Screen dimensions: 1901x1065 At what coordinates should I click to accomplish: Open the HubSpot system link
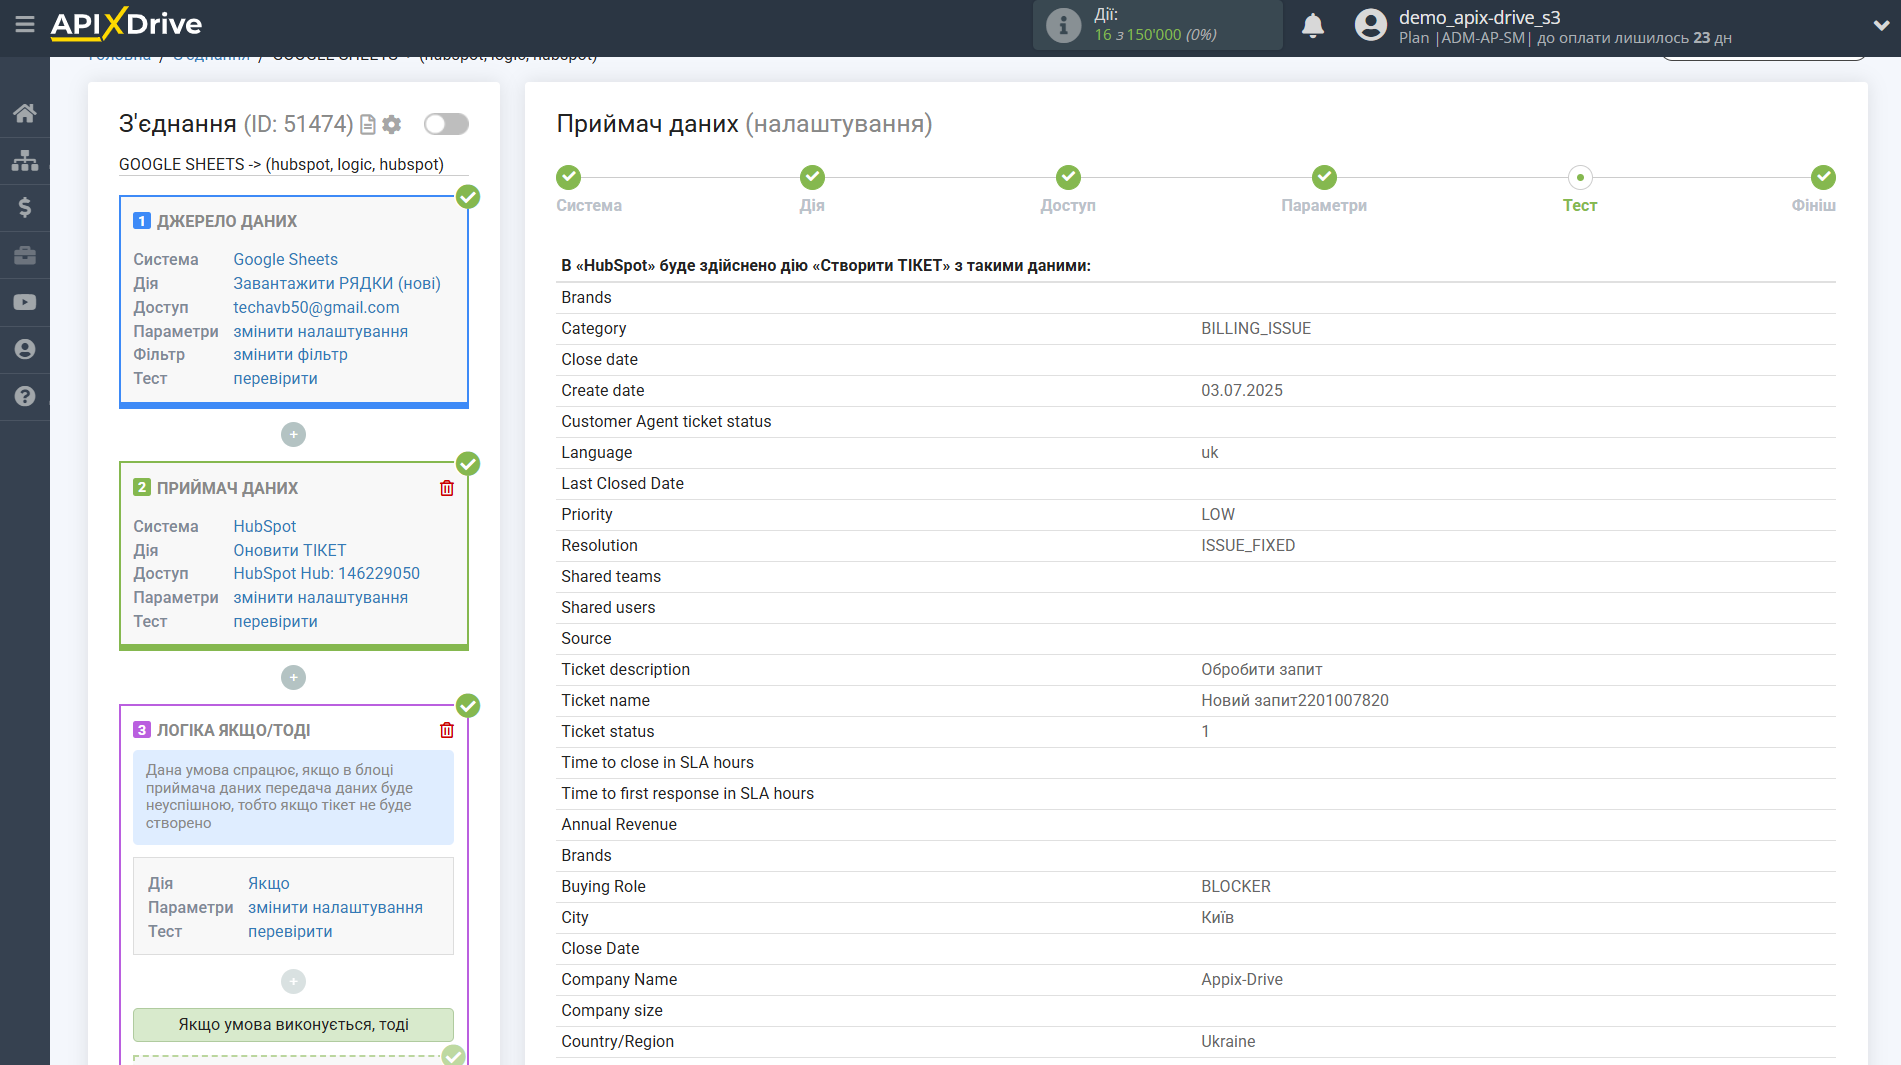[264, 526]
